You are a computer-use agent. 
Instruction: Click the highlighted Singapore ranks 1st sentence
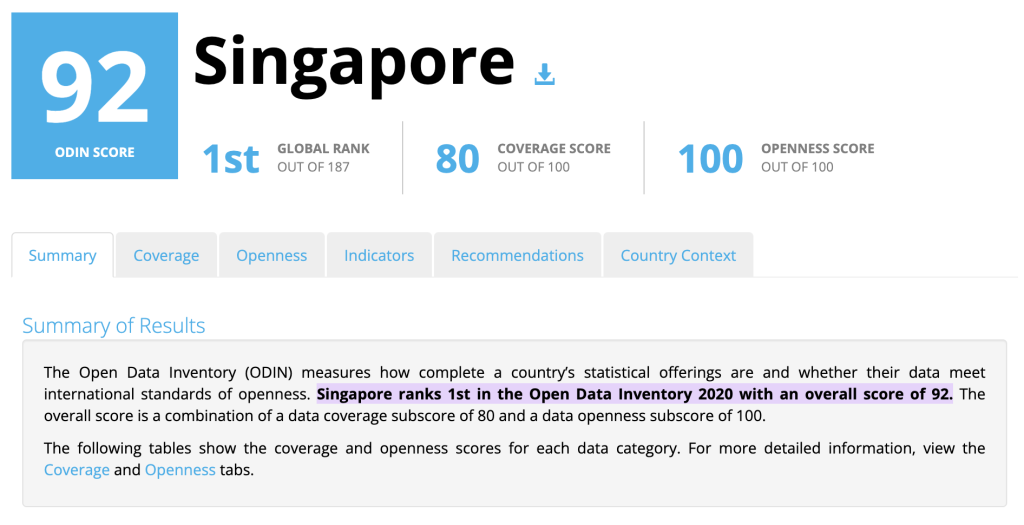tap(635, 394)
